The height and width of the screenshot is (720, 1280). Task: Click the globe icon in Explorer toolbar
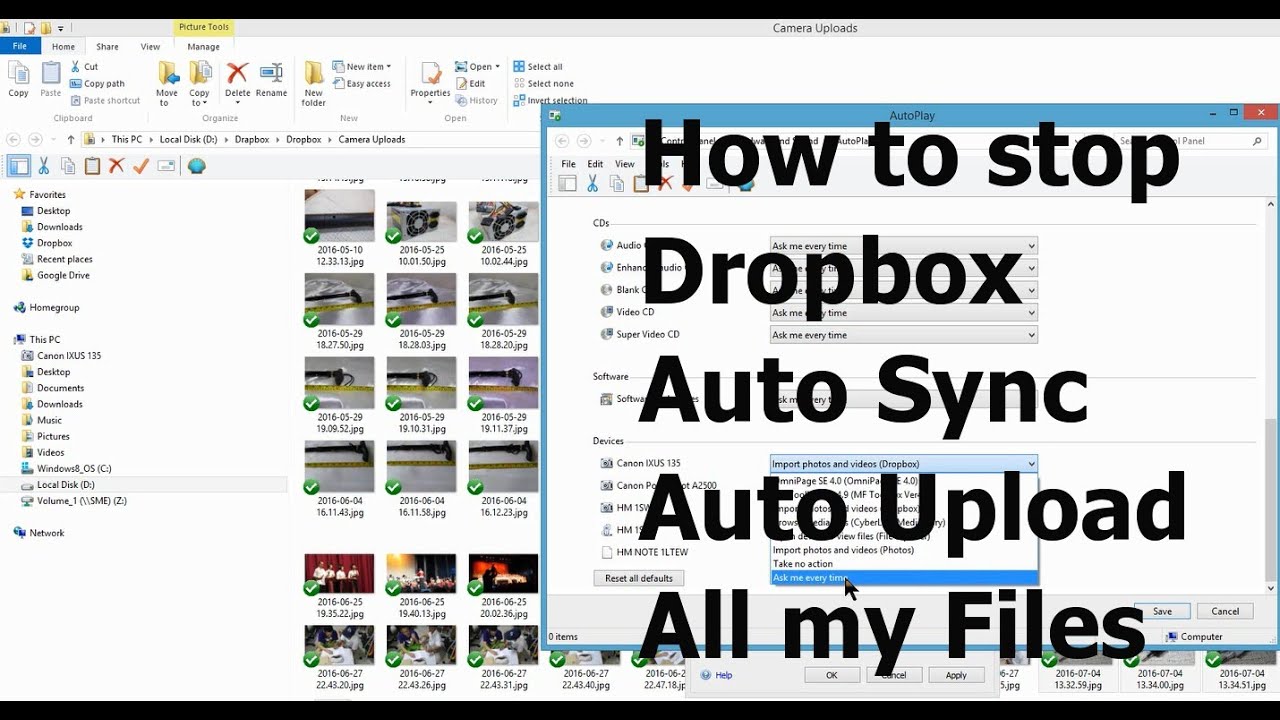click(197, 166)
